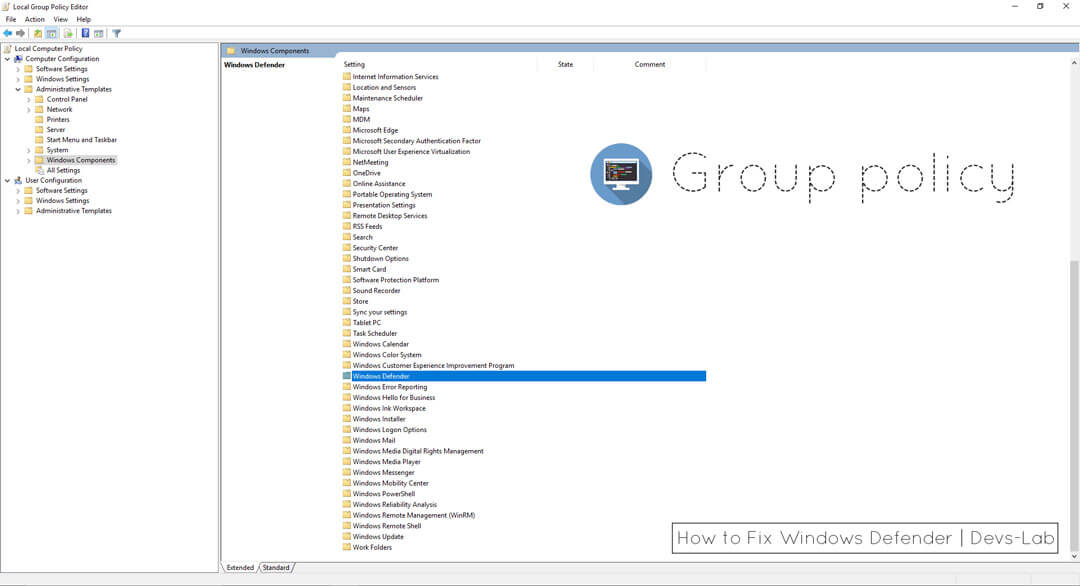Expand the System tree node
Screen dimensions: 1080x586
pos(29,150)
